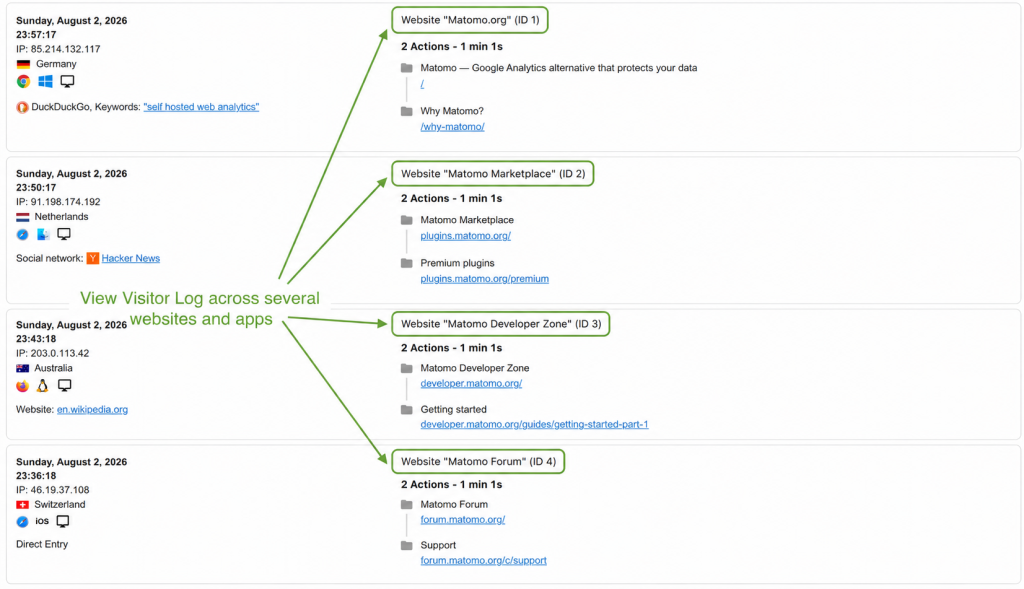Open the "self hosted web analytics" keyword link

201,107
